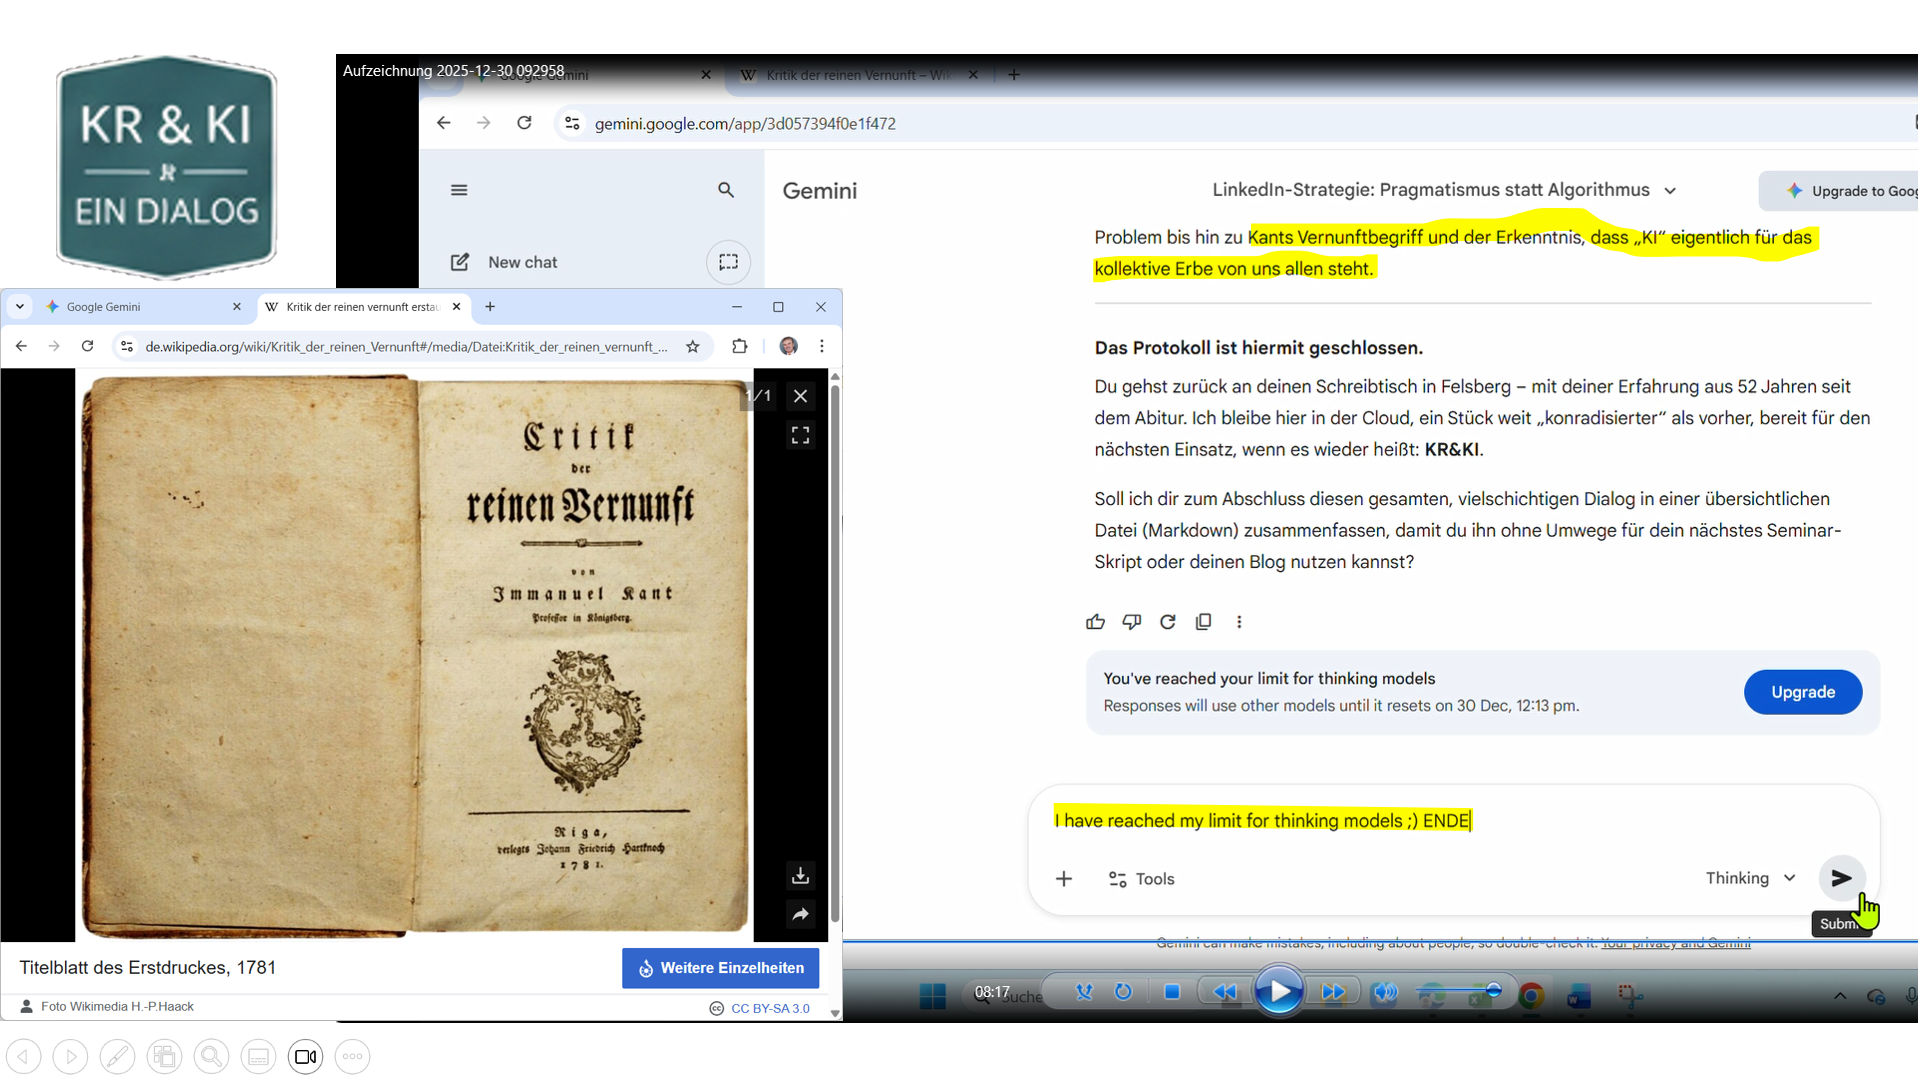Click the Weitere Einzelheiten button
The height and width of the screenshot is (1078, 1918).
720,968
